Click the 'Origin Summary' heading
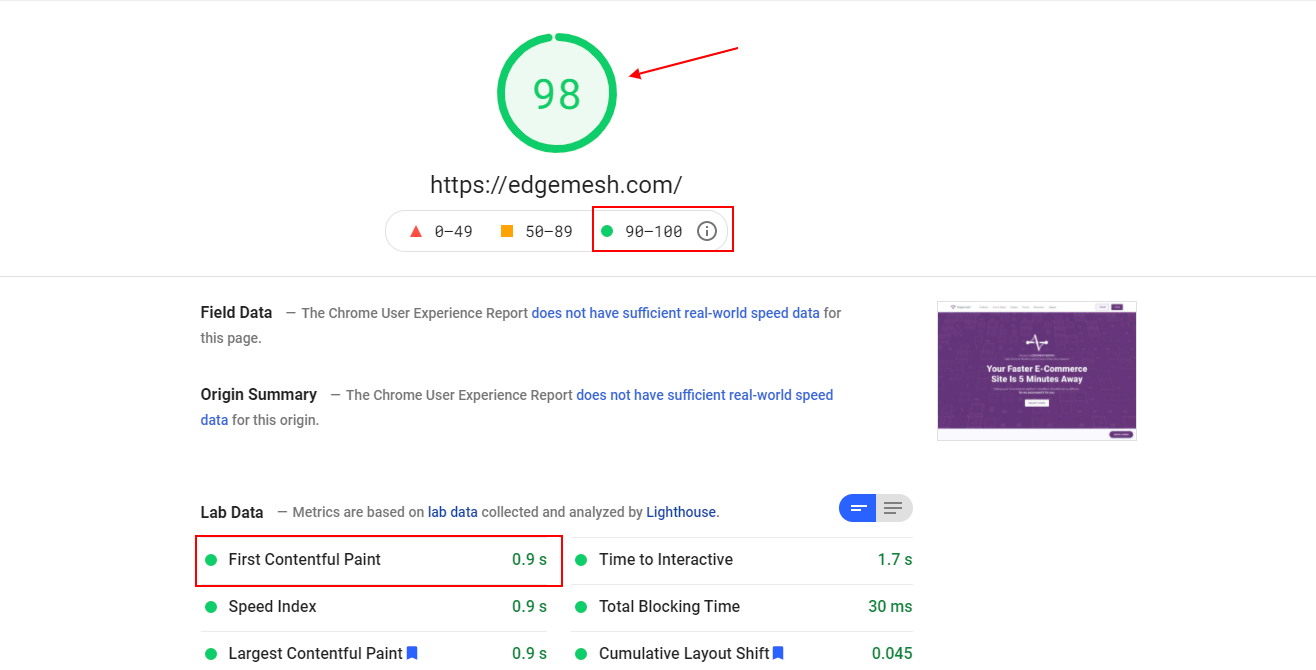This screenshot has height=670, width=1316. coord(259,394)
